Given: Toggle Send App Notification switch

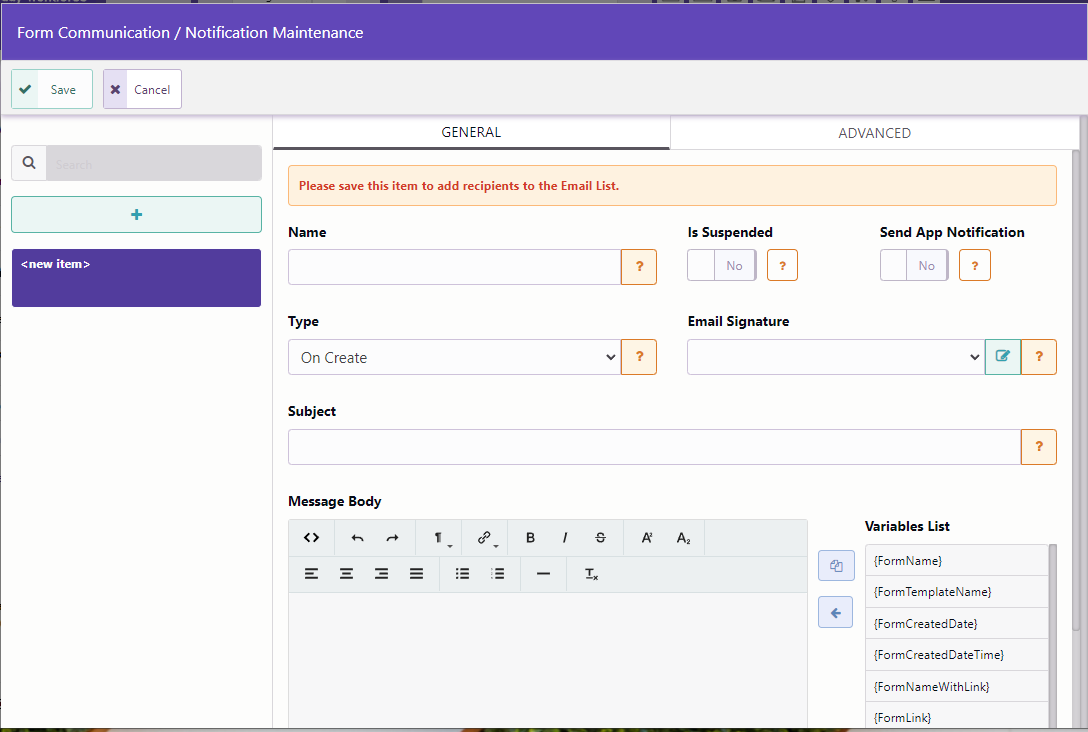Looking at the screenshot, I should click(x=914, y=266).
